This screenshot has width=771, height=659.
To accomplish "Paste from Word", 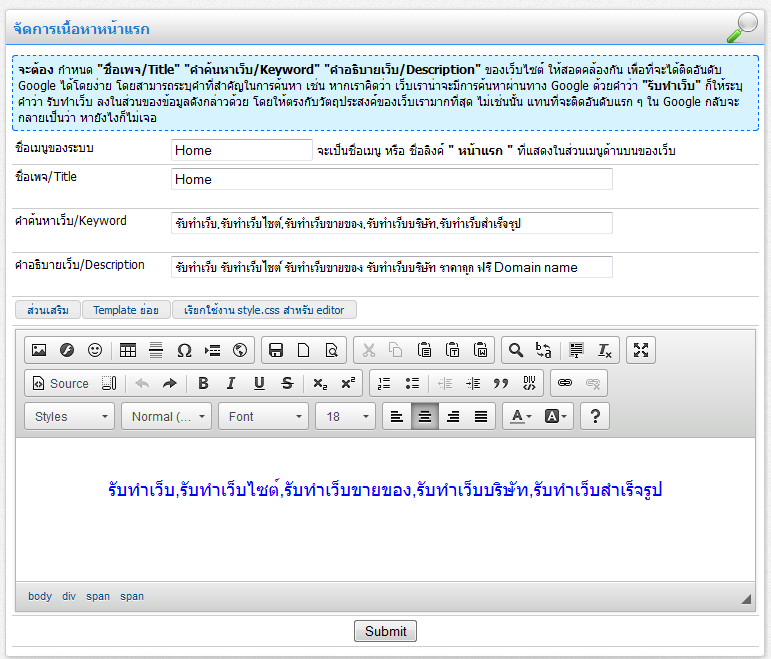I will point(480,350).
